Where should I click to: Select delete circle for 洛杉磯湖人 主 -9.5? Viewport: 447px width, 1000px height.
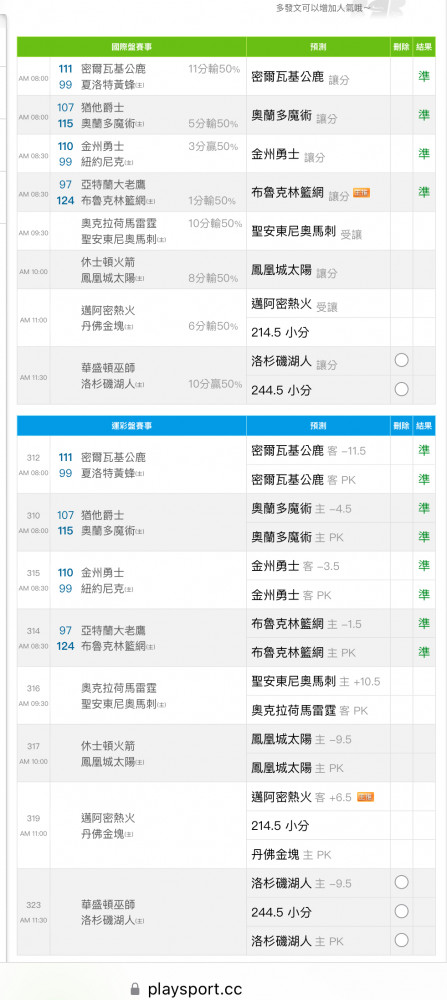coord(401,882)
